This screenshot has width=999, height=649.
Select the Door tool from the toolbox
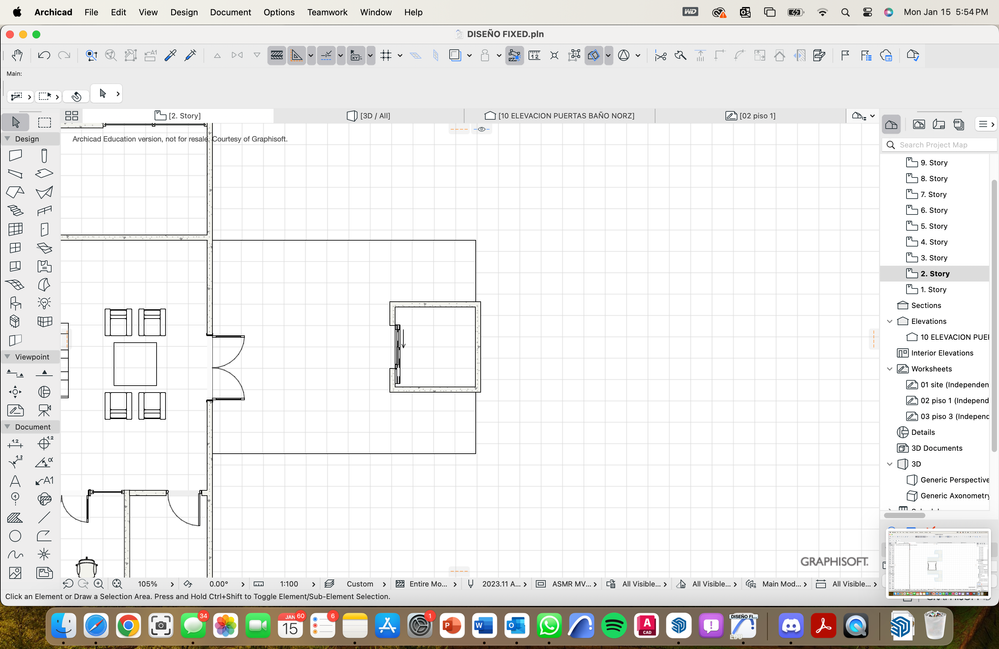click(44, 228)
